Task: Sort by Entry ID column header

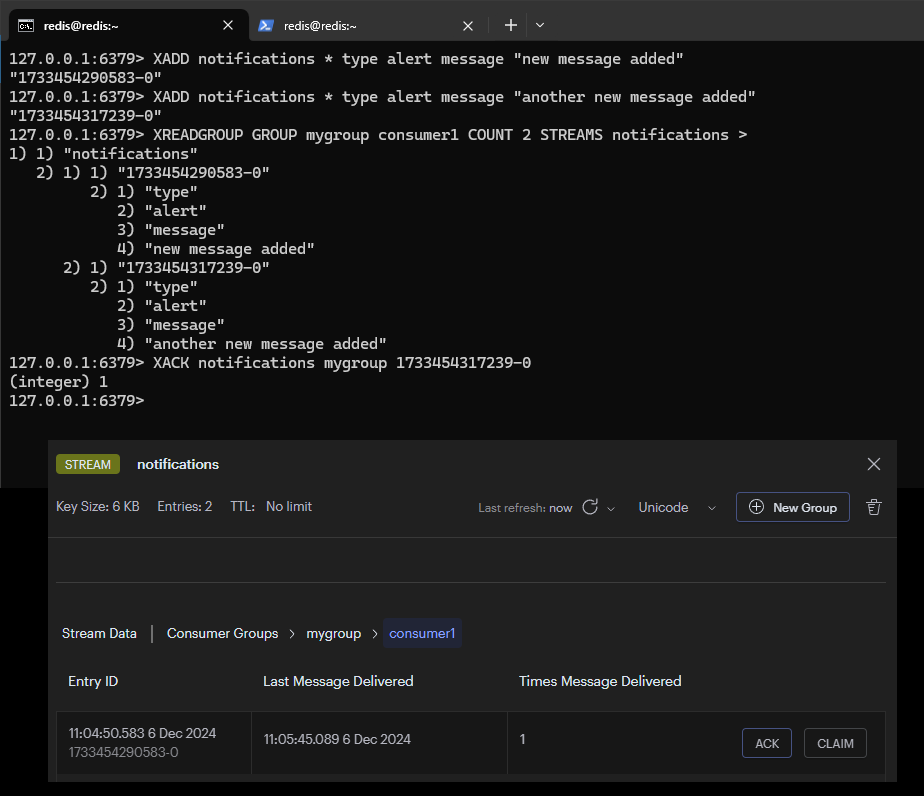Action: pyautogui.click(x=93, y=681)
